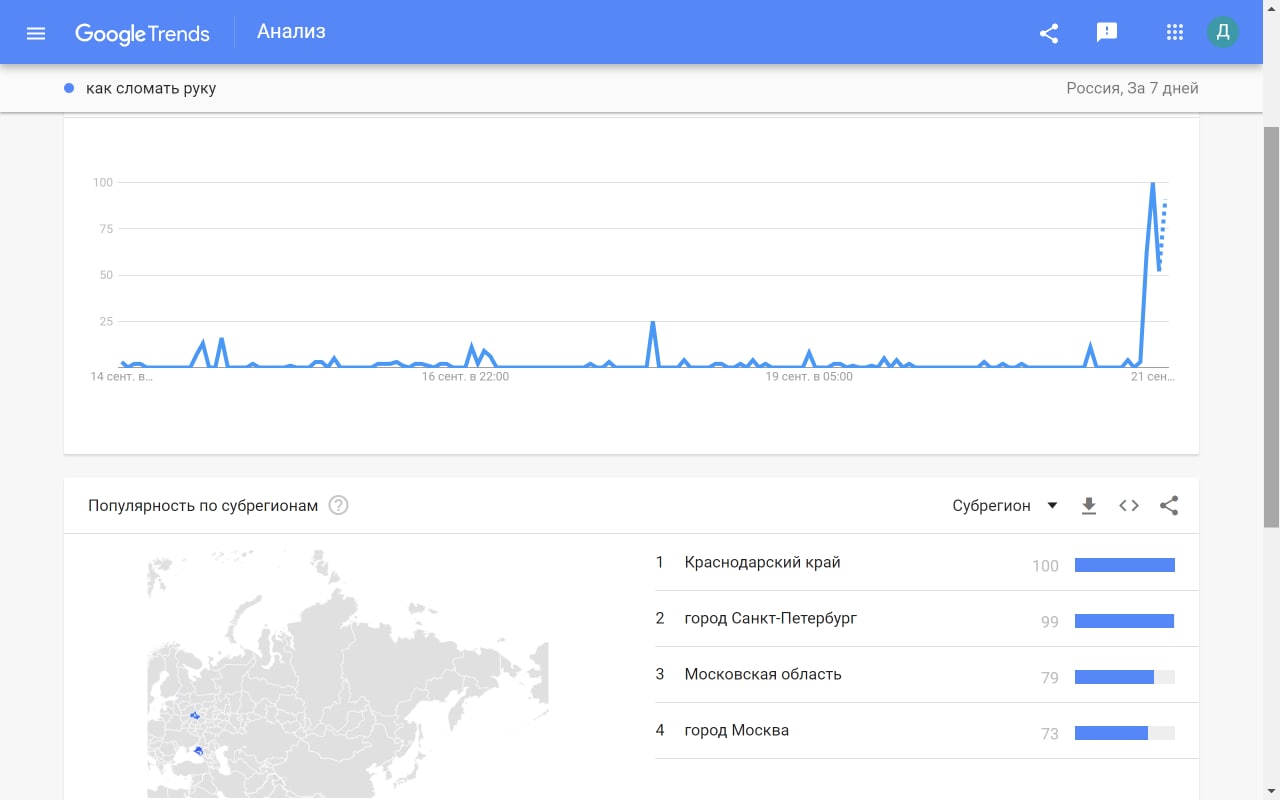Select Краснодарский край in the list

click(x=762, y=562)
